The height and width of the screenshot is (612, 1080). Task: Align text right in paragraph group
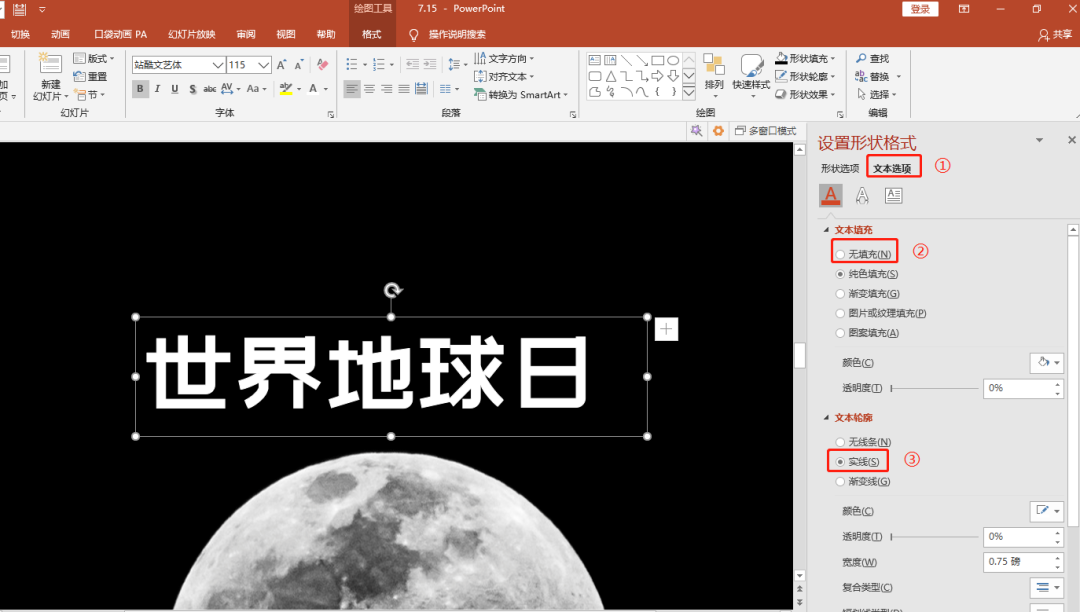pyautogui.click(x=386, y=89)
